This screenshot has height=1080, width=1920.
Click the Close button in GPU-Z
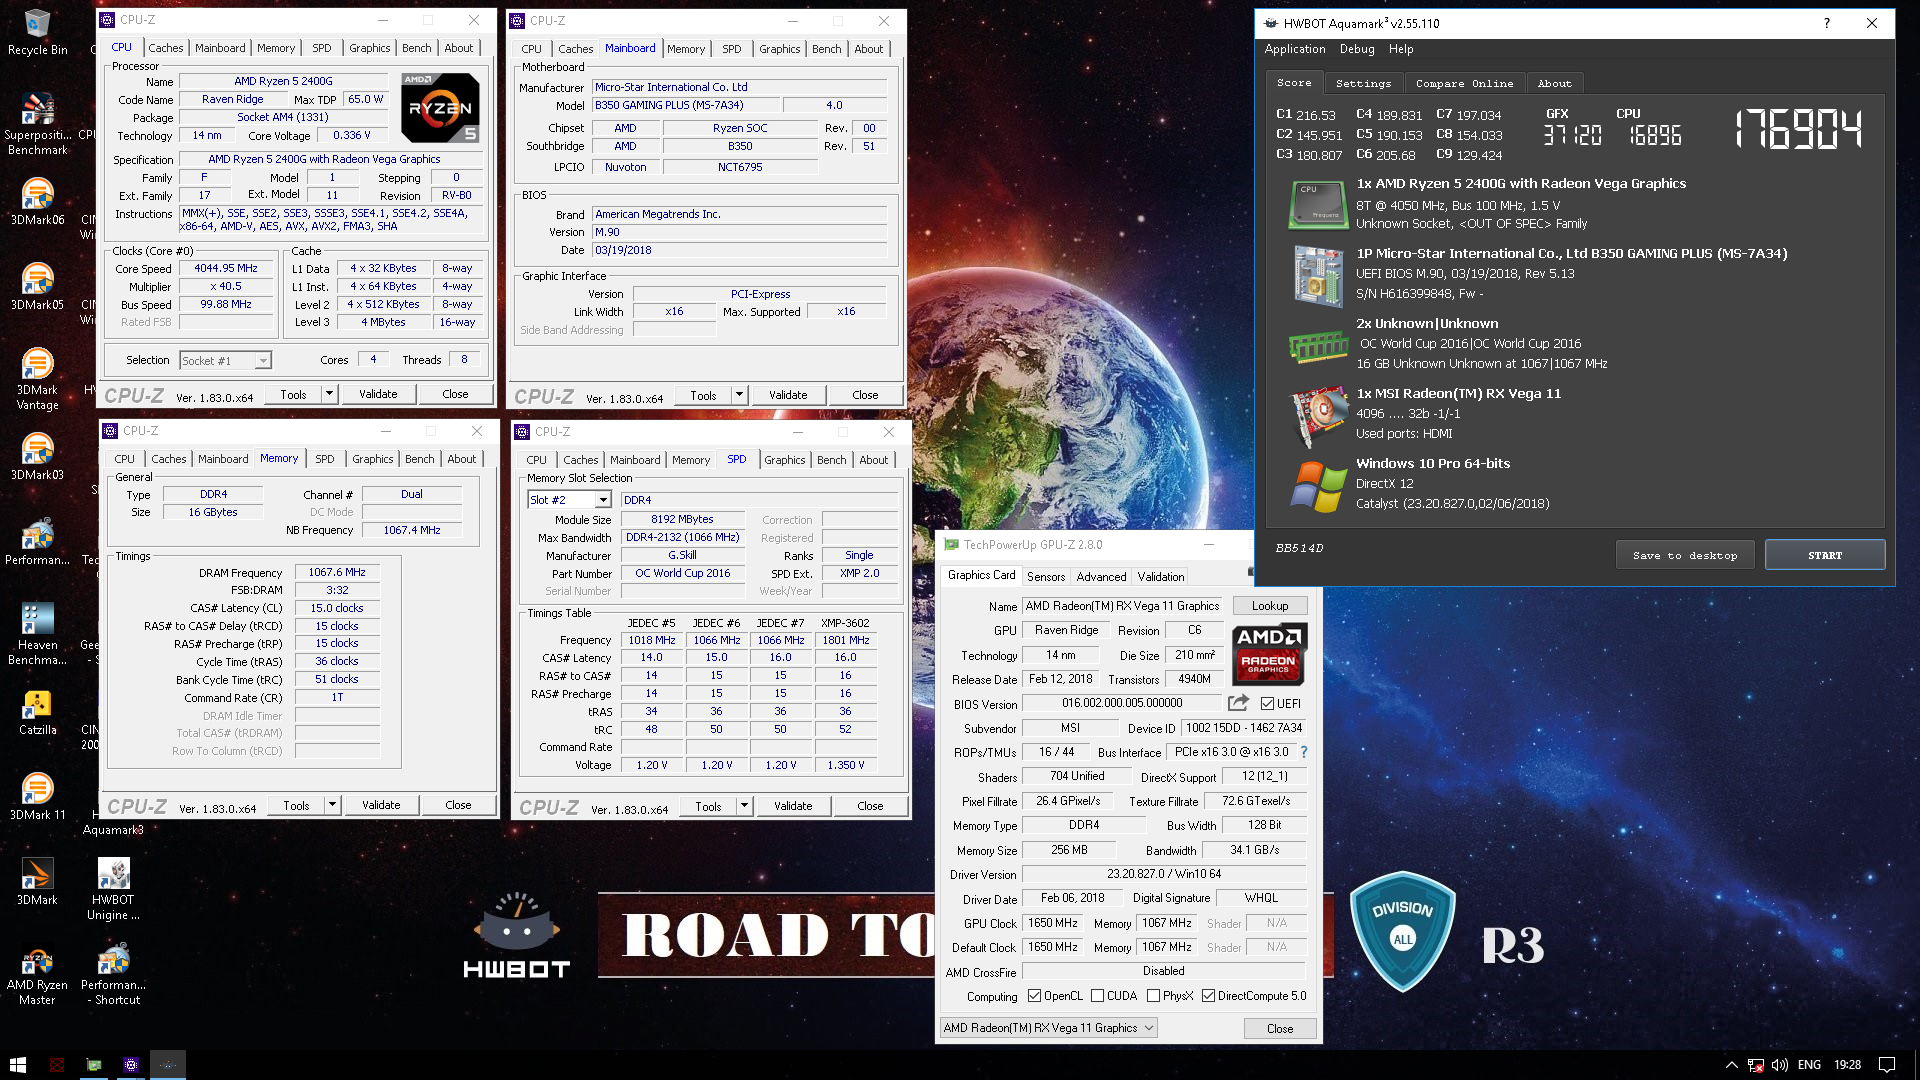[1279, 1028]
